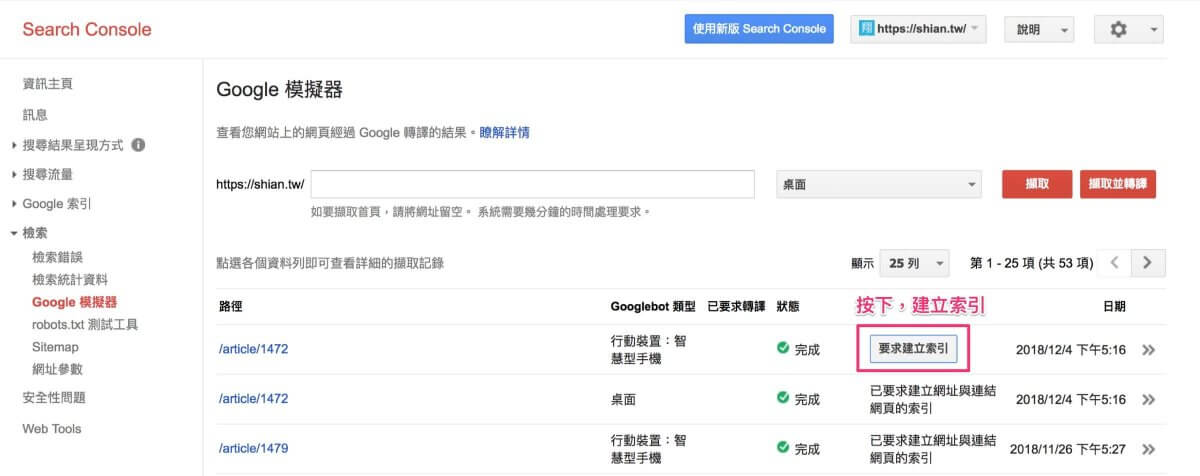Image resolution: width=1200 pixels, height=476 pixels.
Task: Open robots.txt 測試工具 in sidebar
Action: click(x=85, y=324)
